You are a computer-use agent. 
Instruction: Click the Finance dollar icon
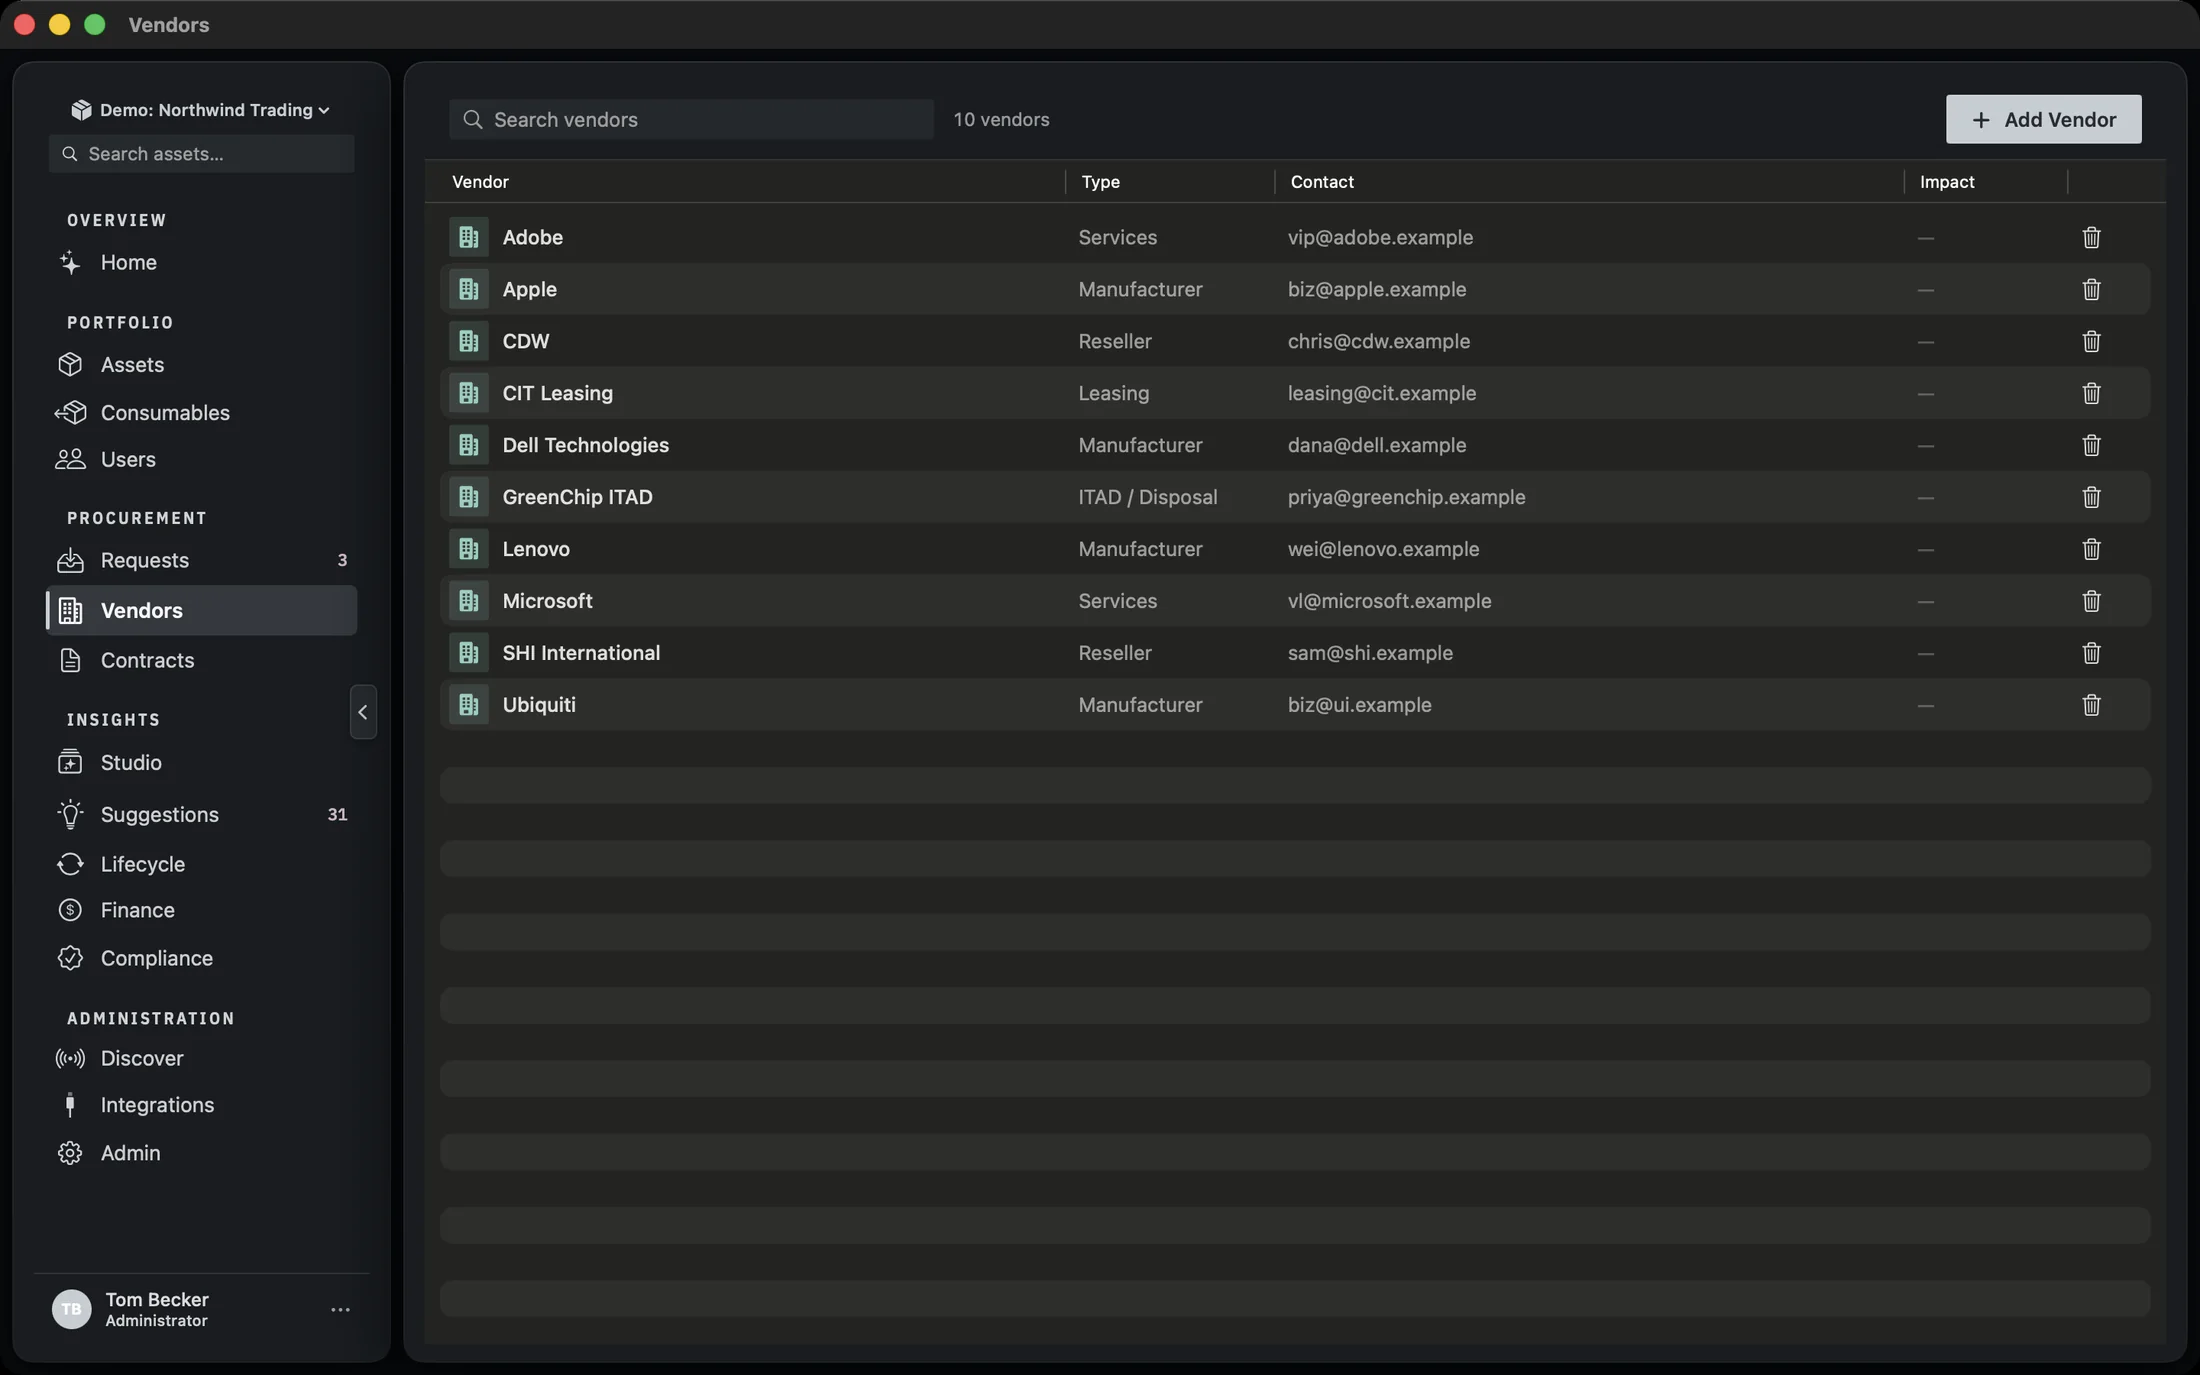pos(70,911)
